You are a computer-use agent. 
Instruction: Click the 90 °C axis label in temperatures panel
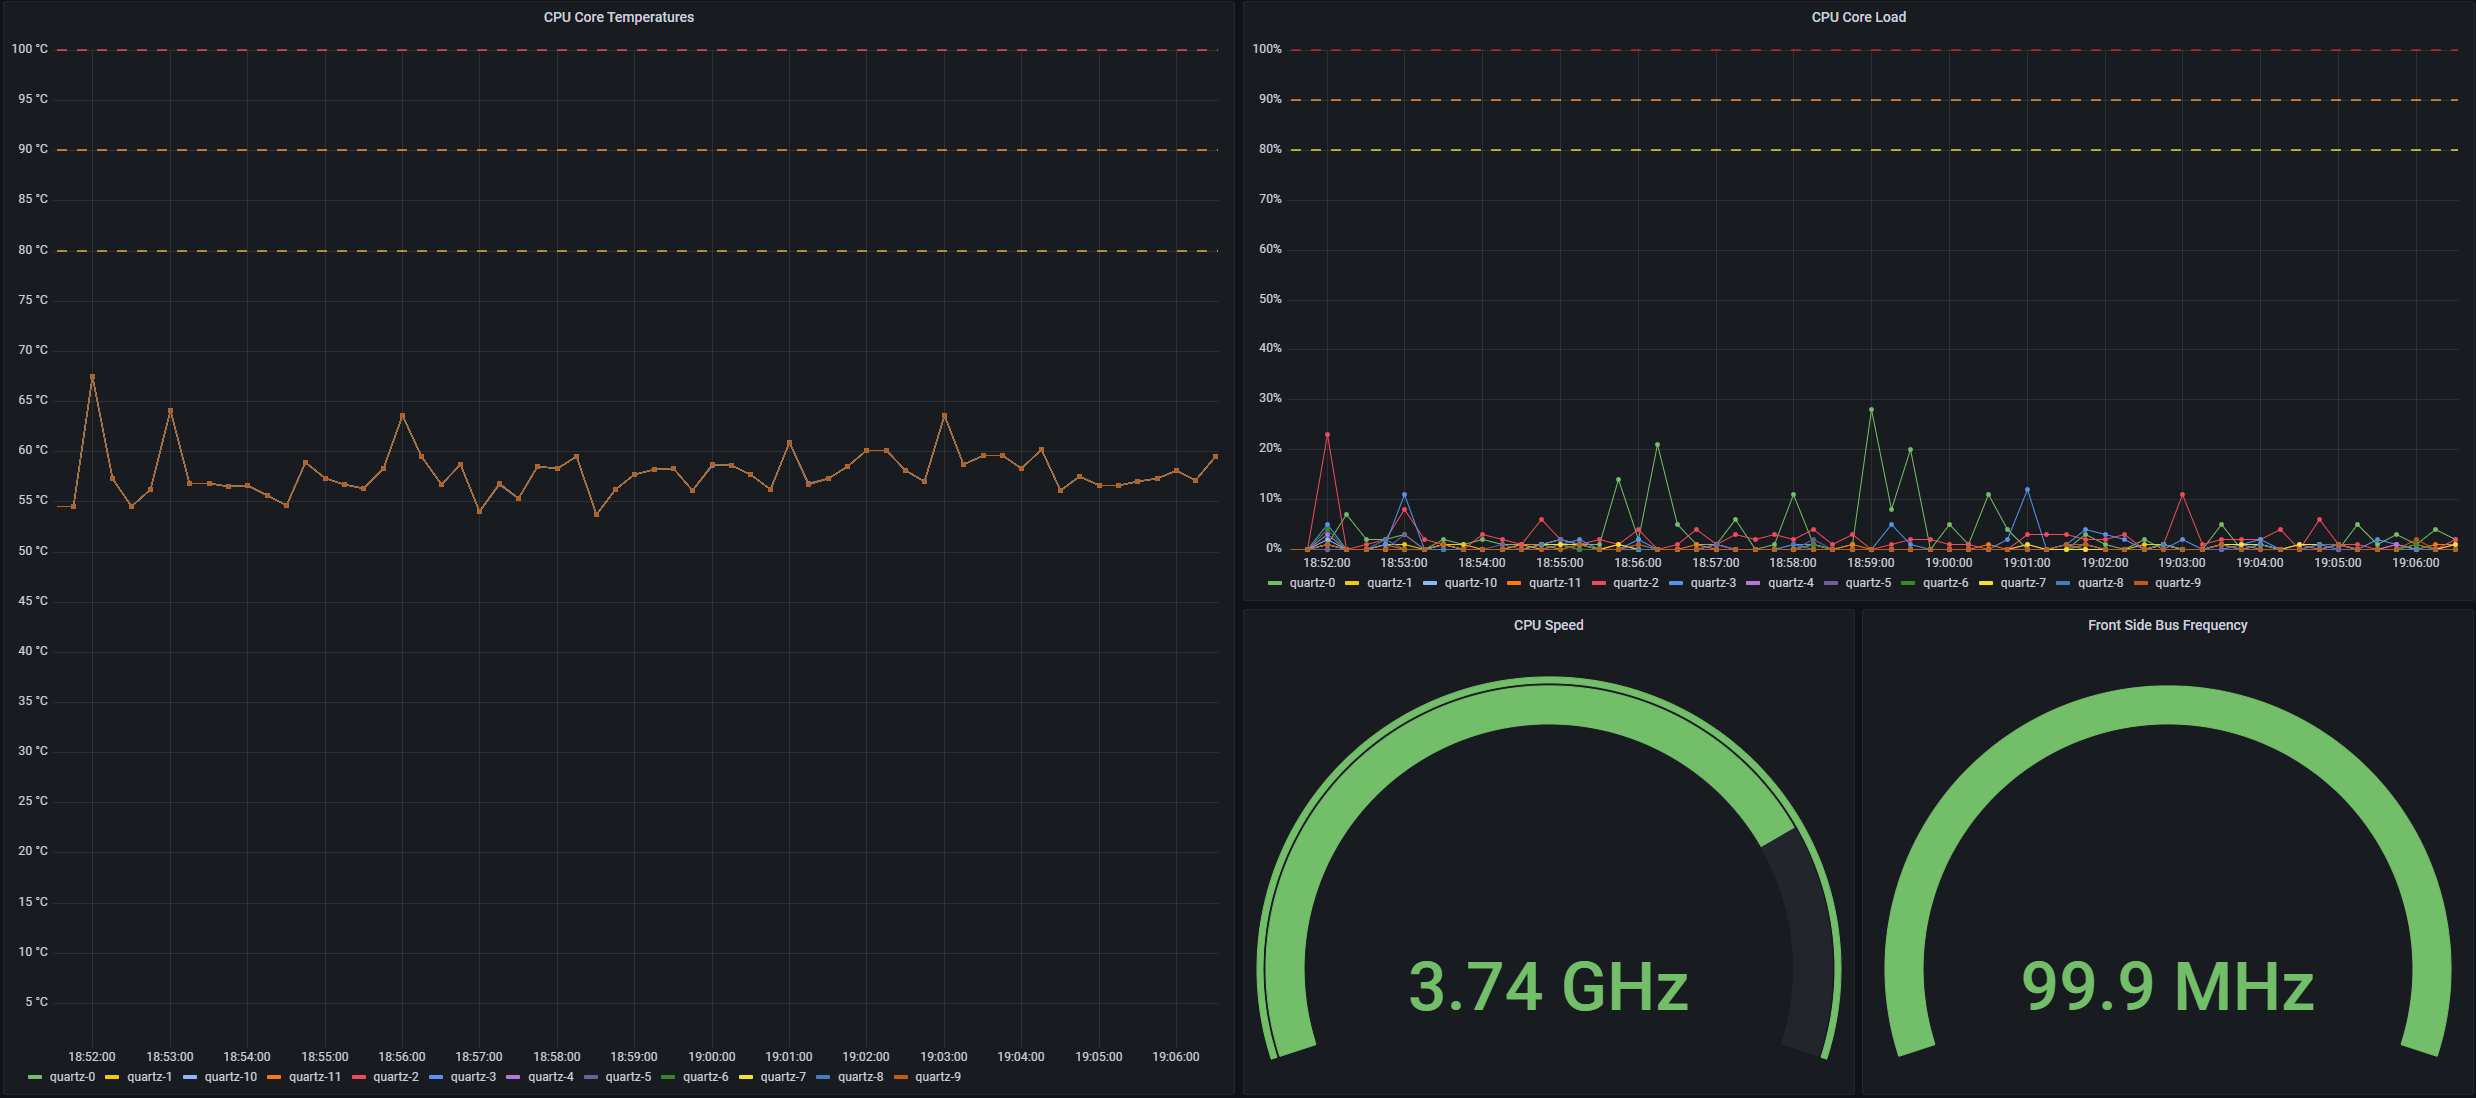[33, 149]
